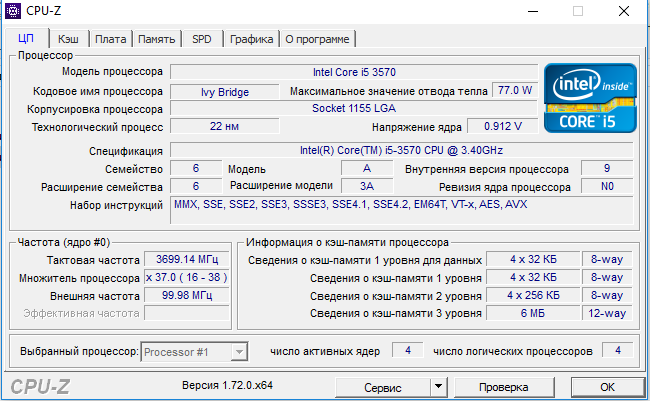Click the level 3 cache 6 МБ value
Screen dimensions: 650x401
[x=533, y=313]
